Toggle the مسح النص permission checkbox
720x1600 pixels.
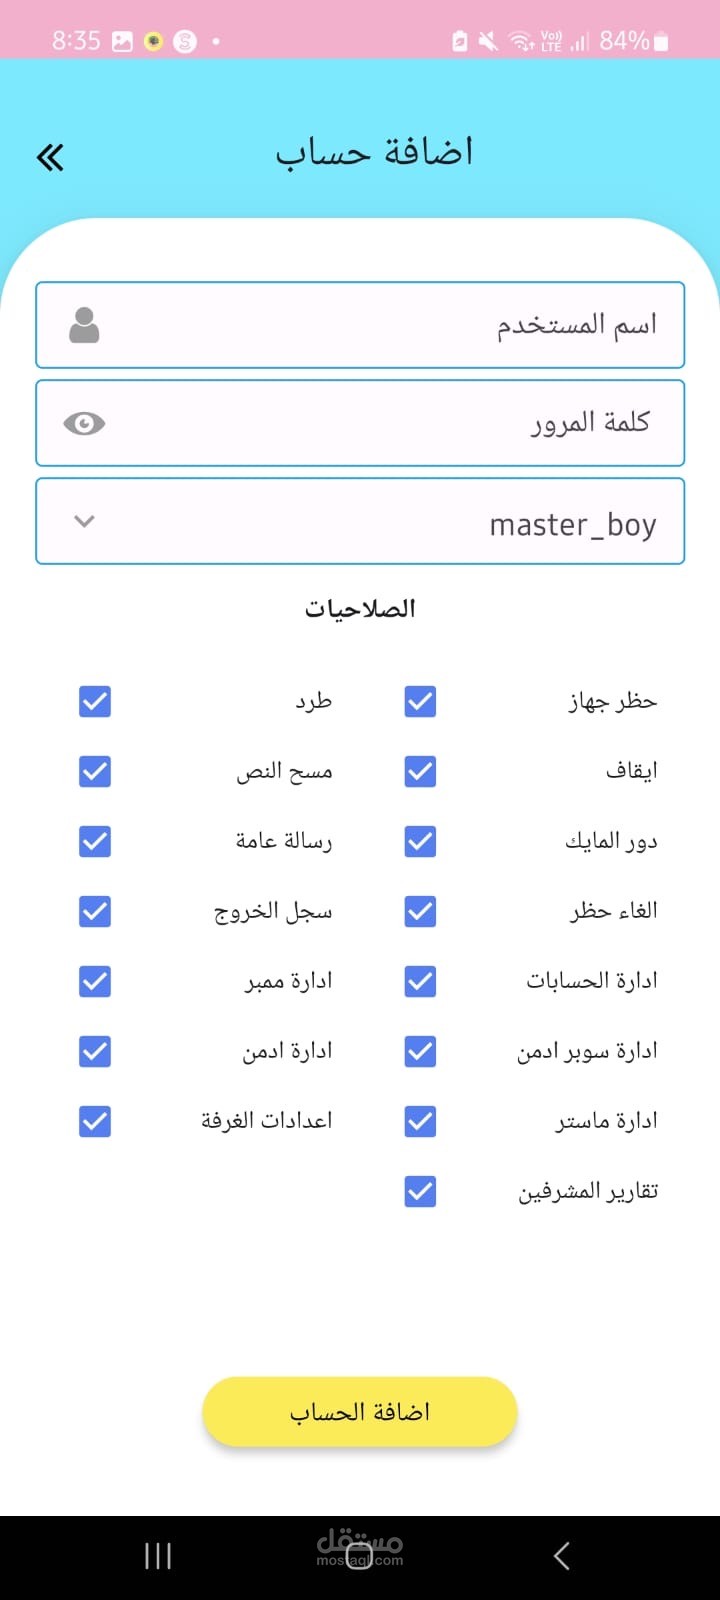(x=95, y=771)
